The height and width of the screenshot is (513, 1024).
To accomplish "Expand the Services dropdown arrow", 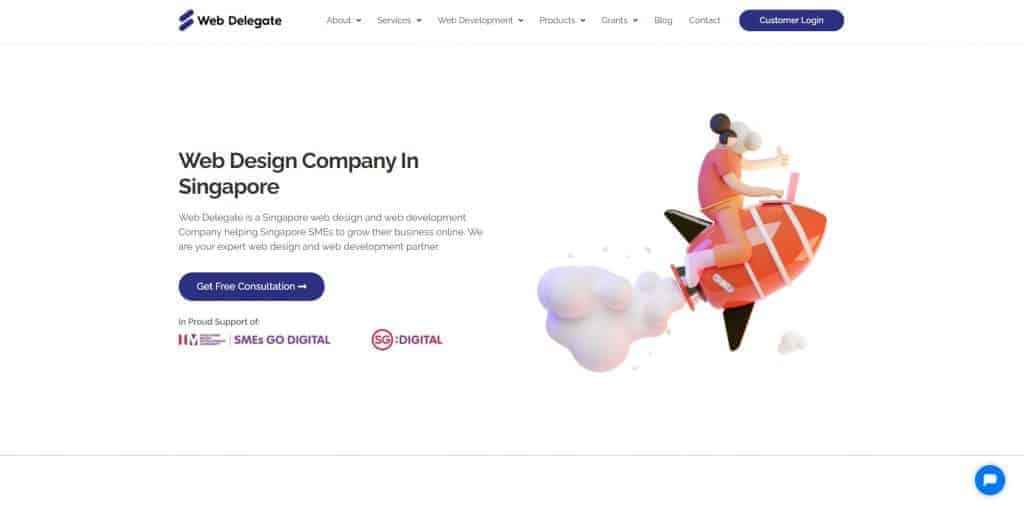I will click(419, 21).
